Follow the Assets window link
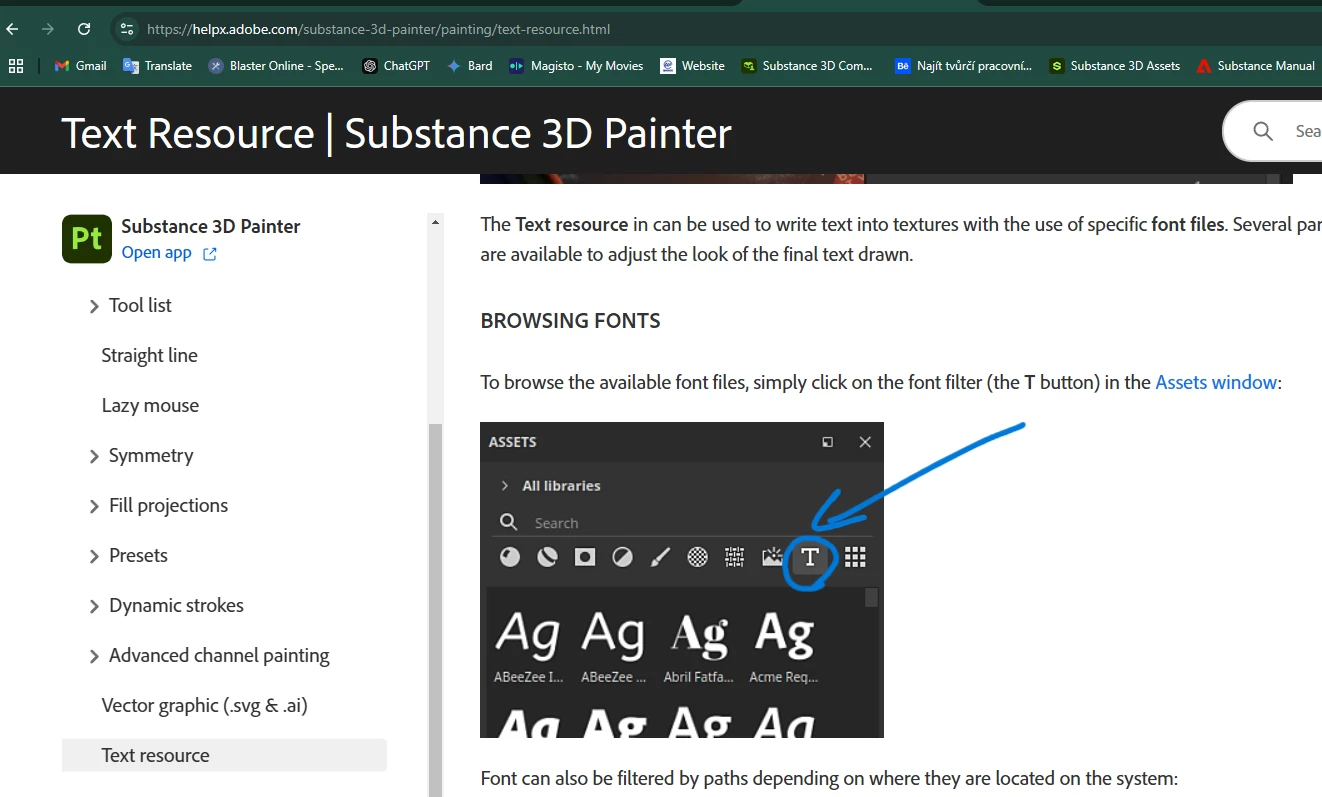This screenshot has height=797, width=1322. pyautogui.click(x=1216, y=382)
